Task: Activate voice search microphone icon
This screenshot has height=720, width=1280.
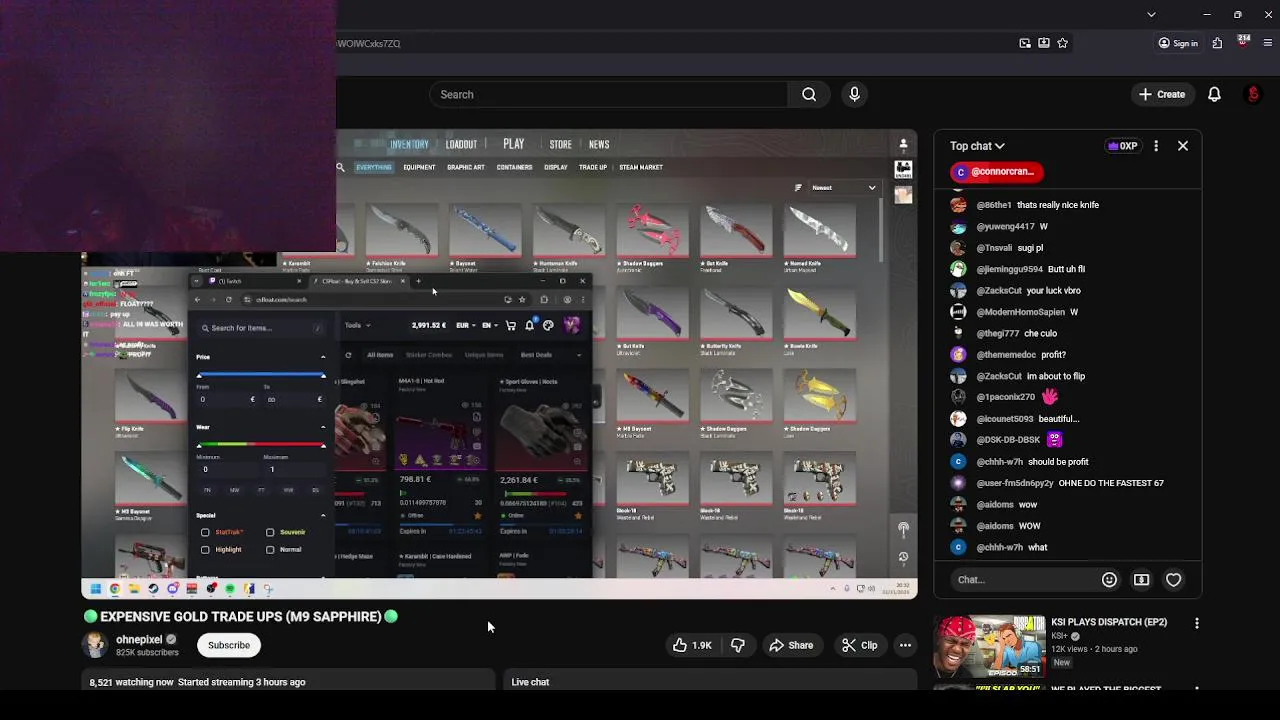Action: pos(854,95)
